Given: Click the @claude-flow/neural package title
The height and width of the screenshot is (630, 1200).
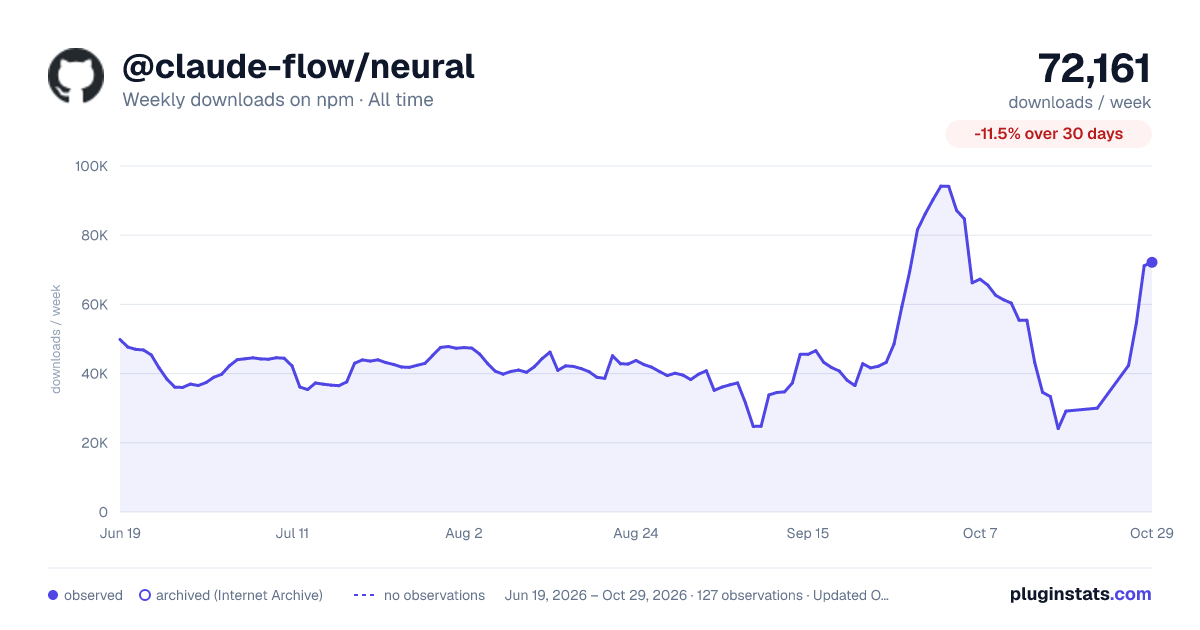Looking at the screenshot, I should coord(298,66).
